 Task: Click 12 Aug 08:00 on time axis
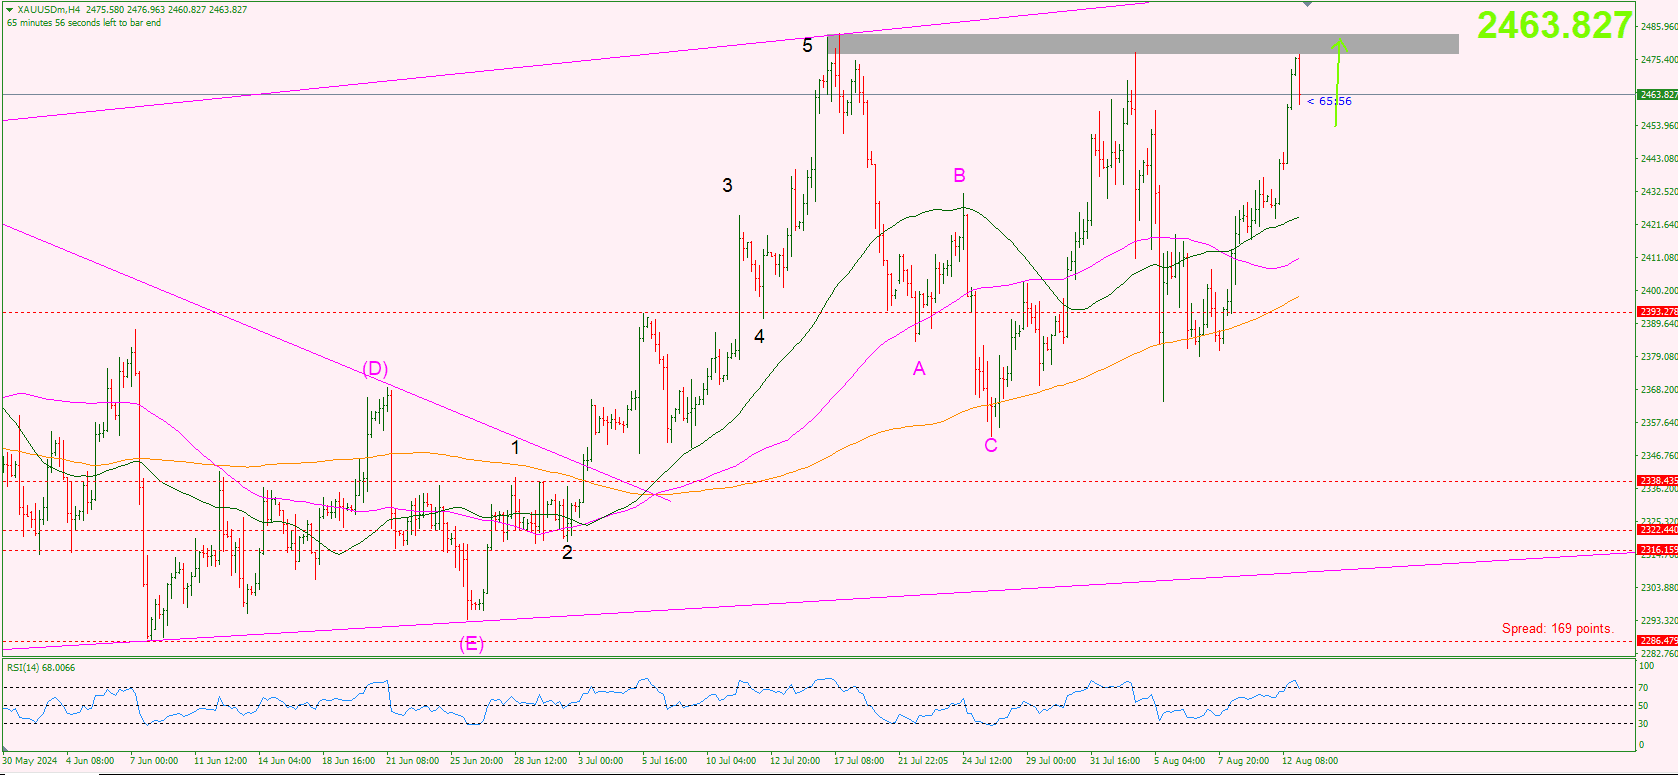1309,761
